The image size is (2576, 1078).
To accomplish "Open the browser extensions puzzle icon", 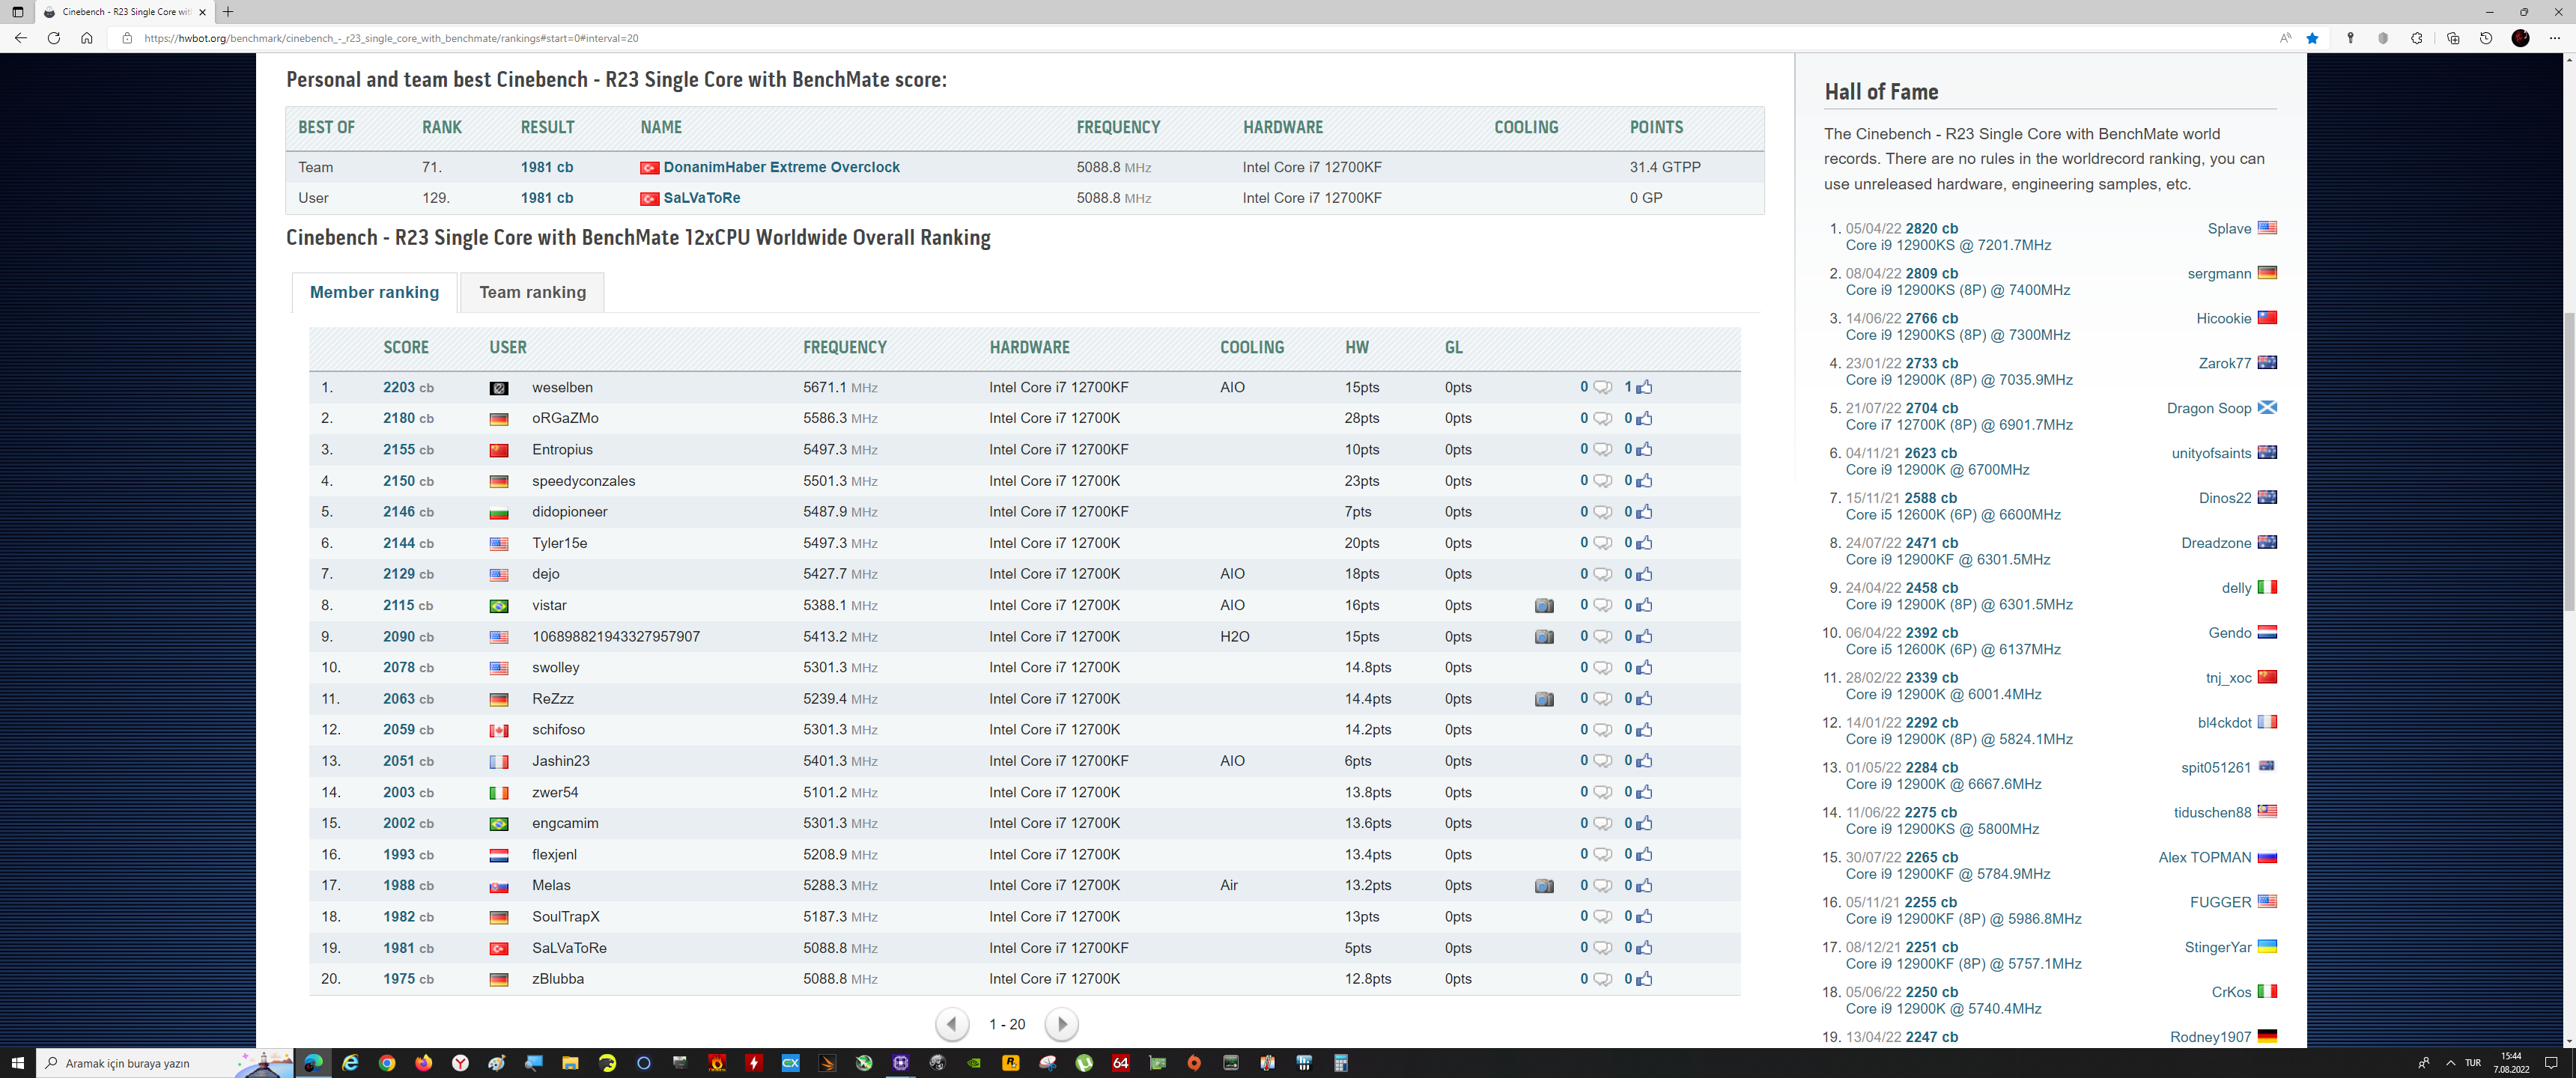I will tap(2417, 38).
